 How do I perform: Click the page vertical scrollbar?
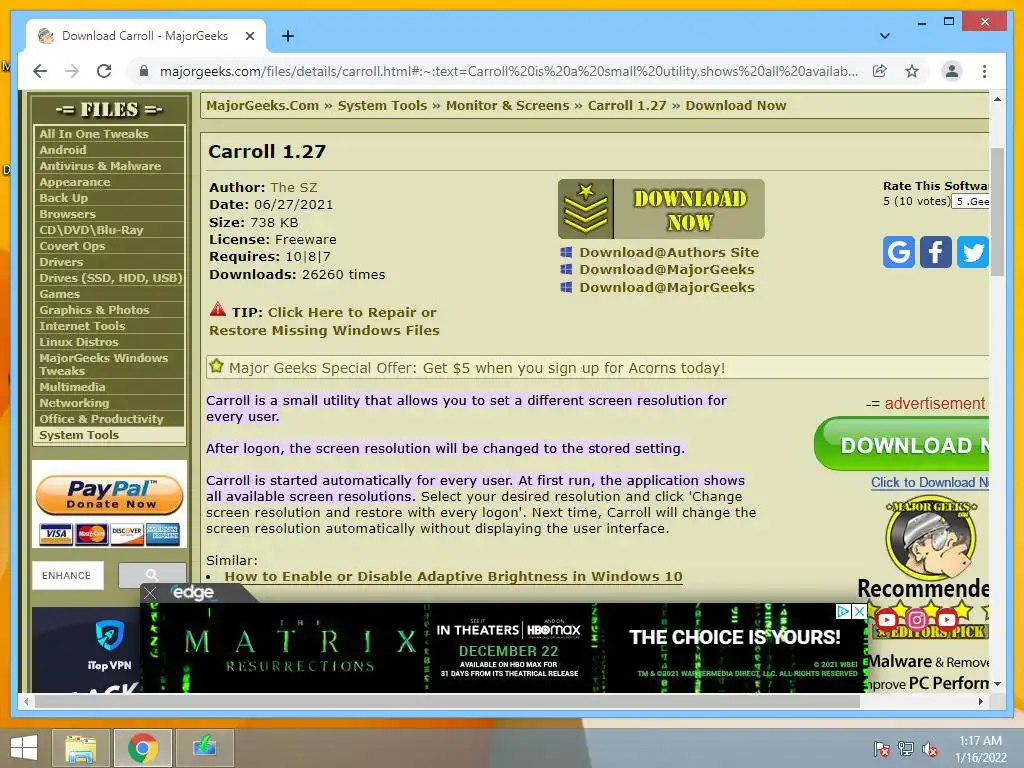[997, 212]
